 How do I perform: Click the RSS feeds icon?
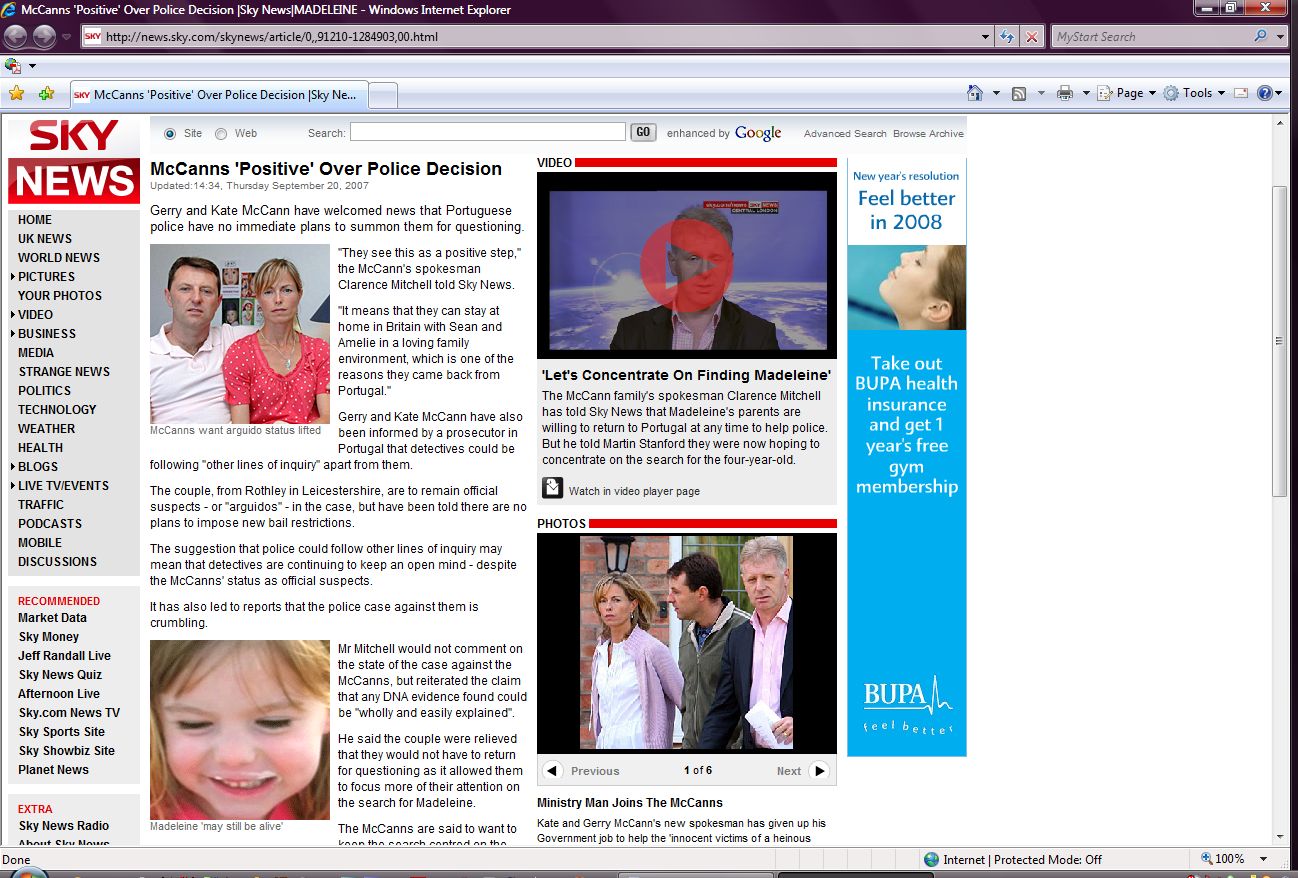pos(1019,93)
